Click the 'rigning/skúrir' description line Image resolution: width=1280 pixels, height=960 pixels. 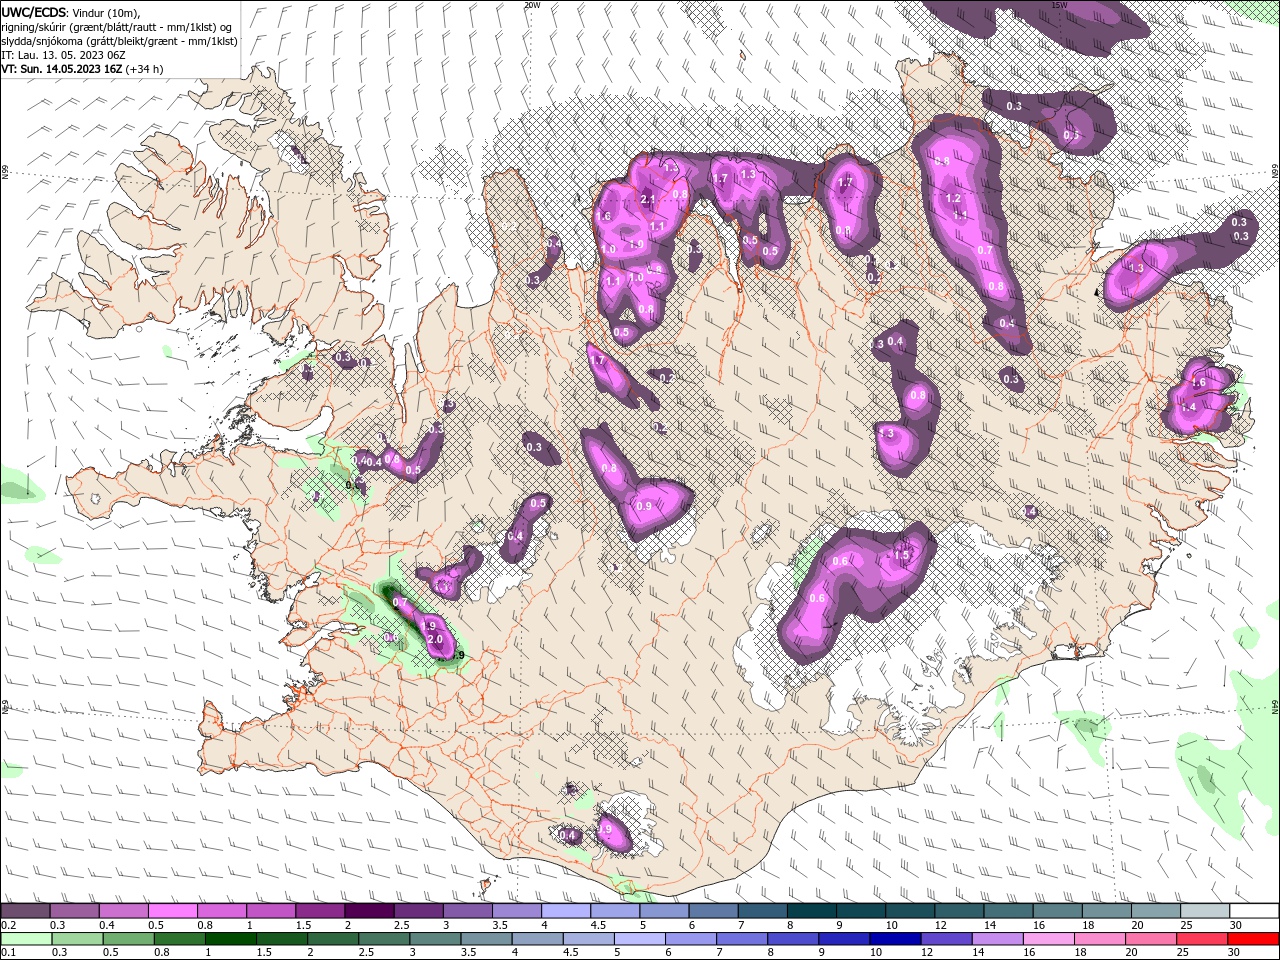118,27
